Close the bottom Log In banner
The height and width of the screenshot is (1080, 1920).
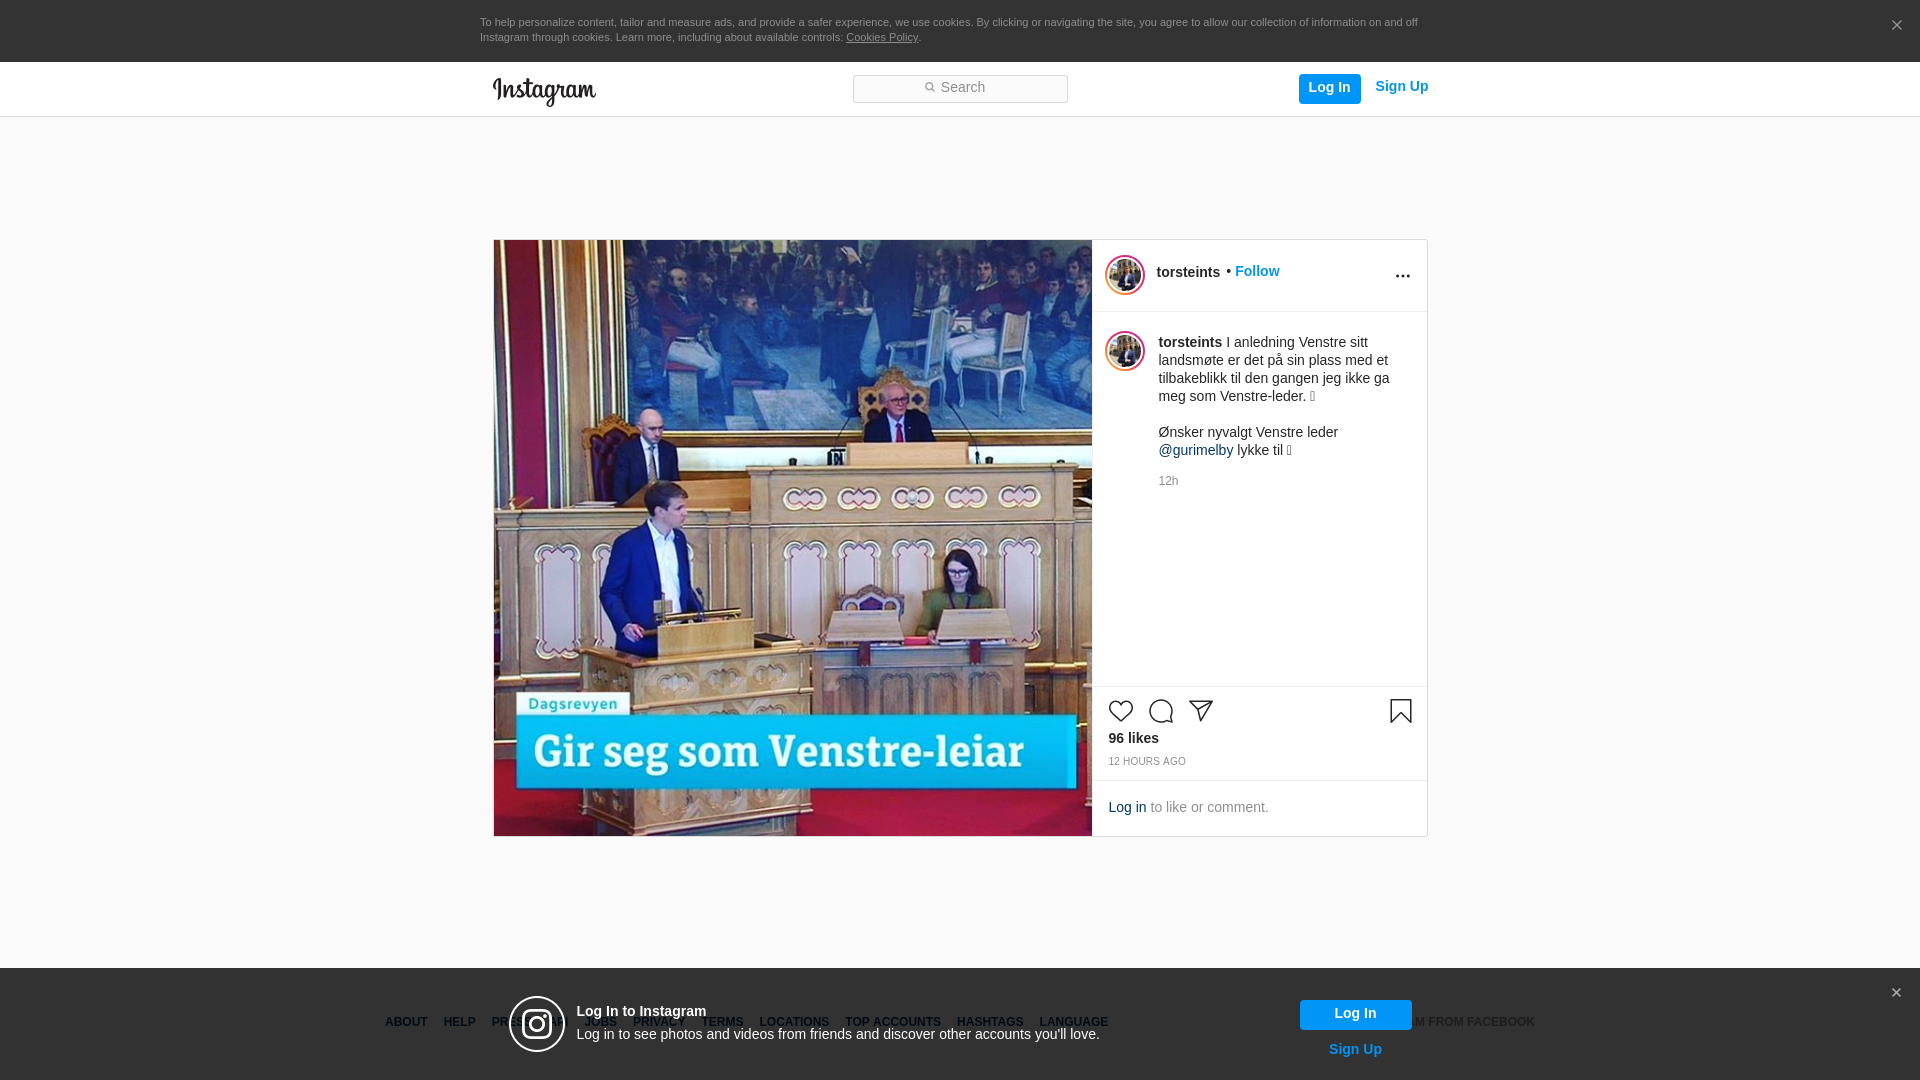[x=1896, y=993]
